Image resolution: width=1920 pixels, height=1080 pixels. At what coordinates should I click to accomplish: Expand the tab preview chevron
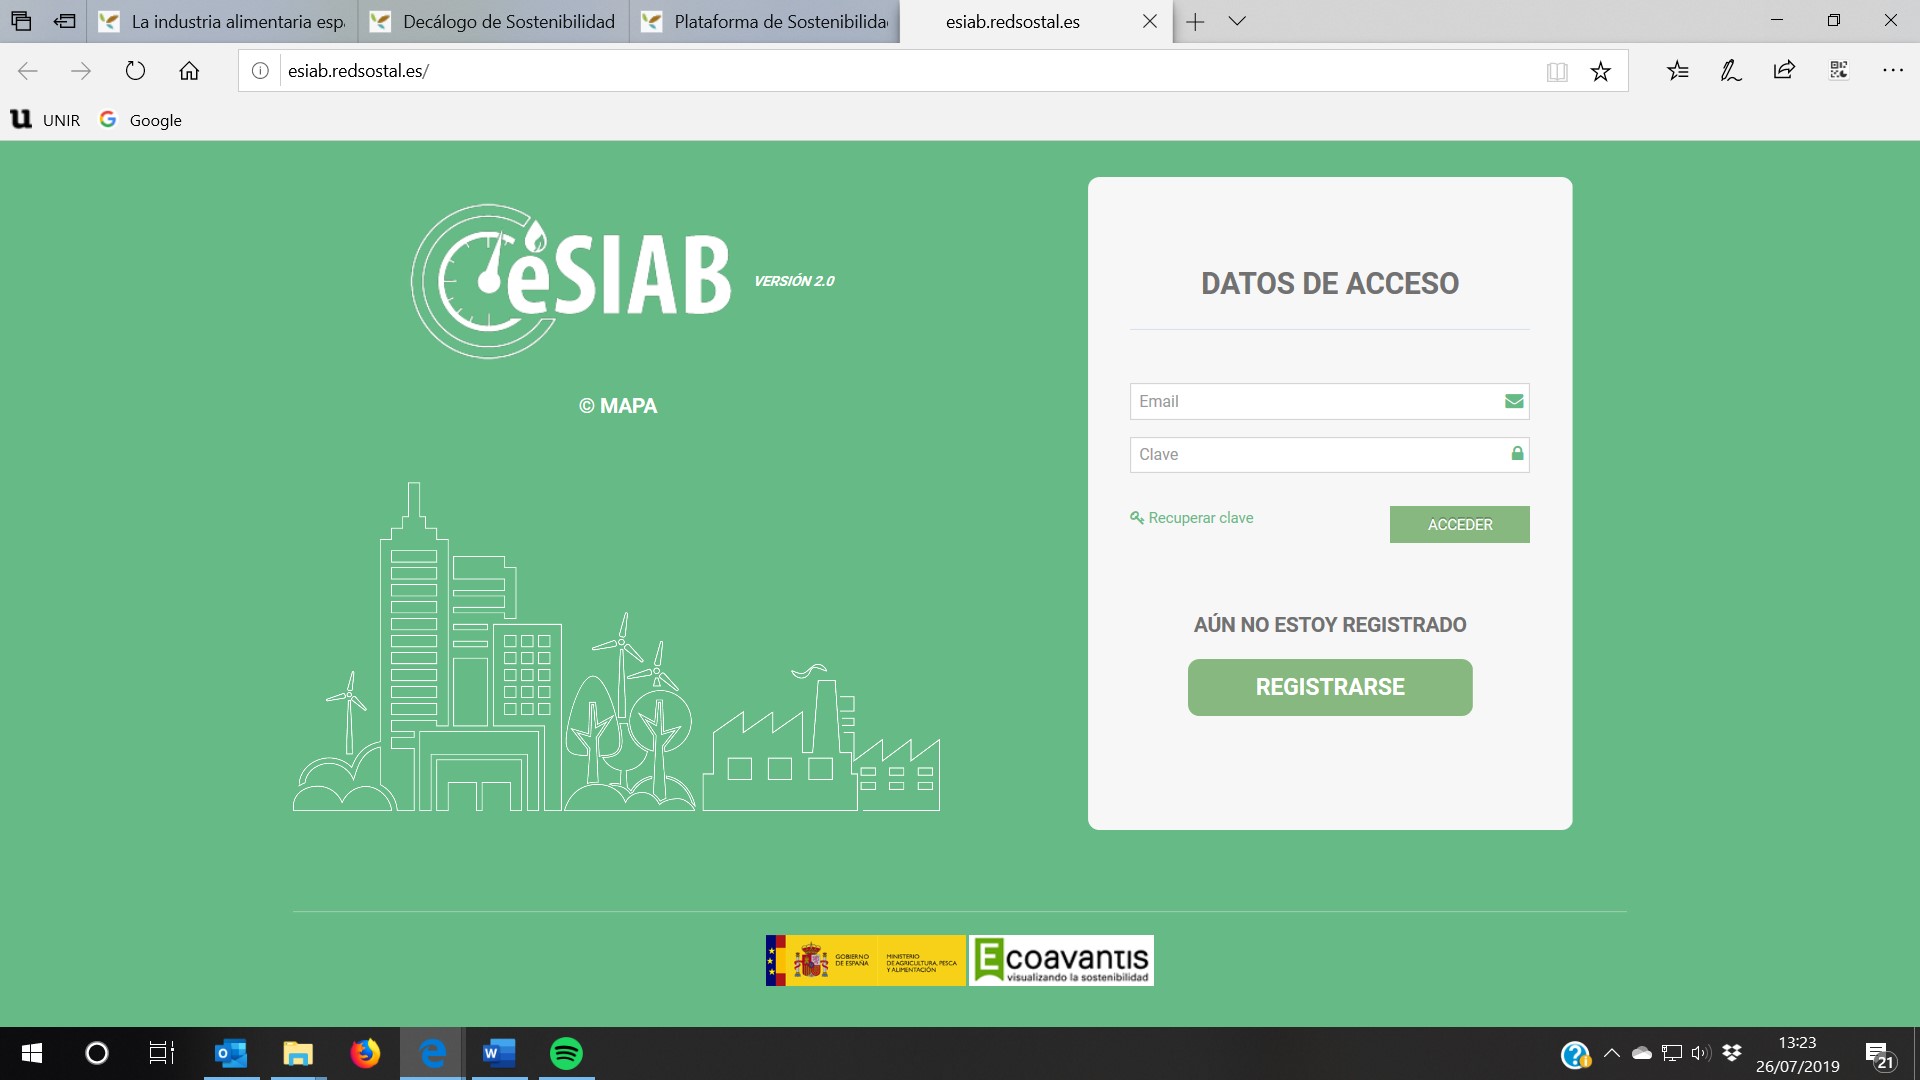pos(1237,21)
